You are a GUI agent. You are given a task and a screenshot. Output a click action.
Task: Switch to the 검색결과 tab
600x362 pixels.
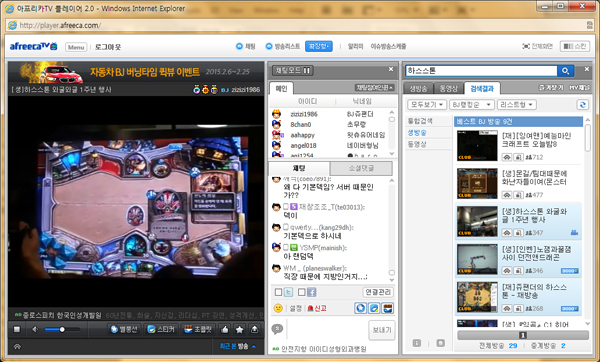click(x=482, y=89)
